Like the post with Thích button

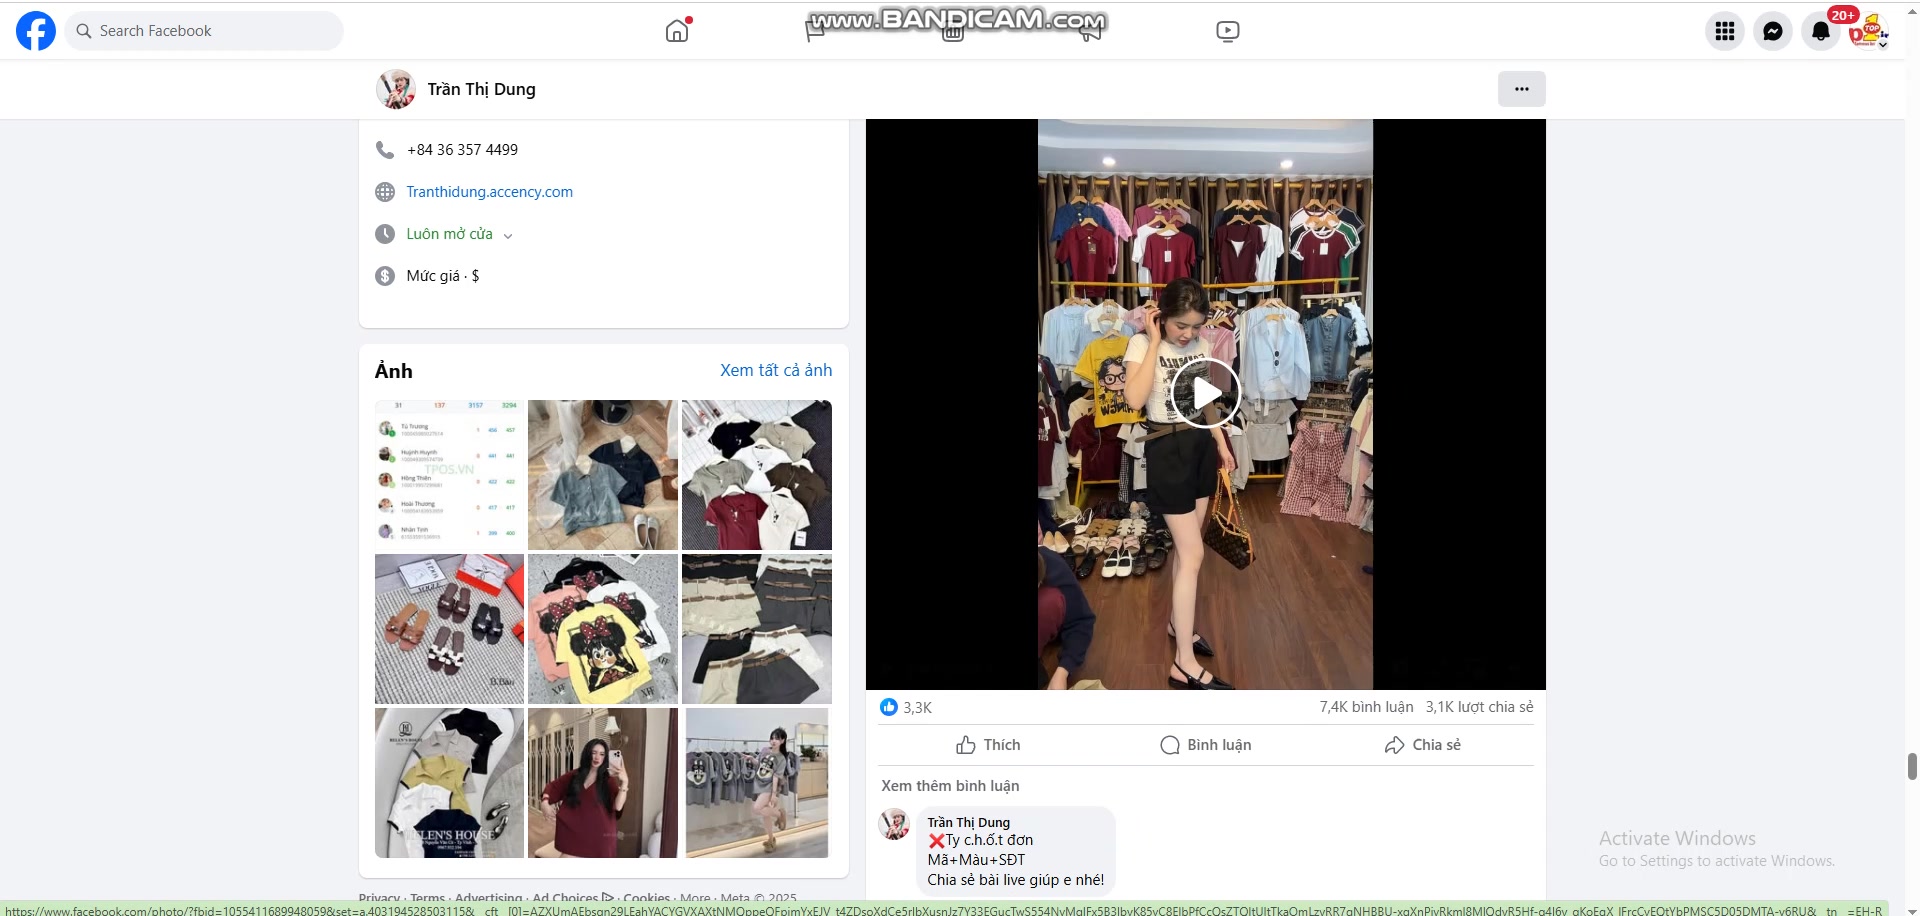pyautogui.click(x=988, y=745)
